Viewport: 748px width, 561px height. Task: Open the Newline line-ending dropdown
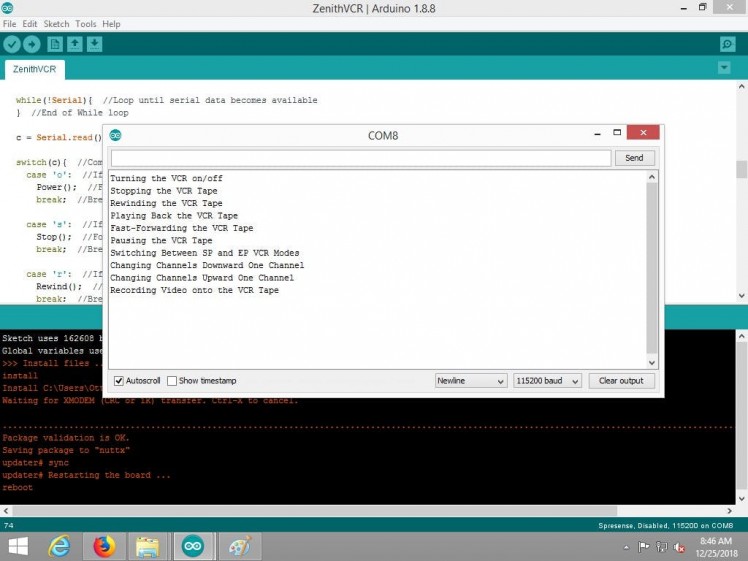pyautogui.click(x=470, y=381)
